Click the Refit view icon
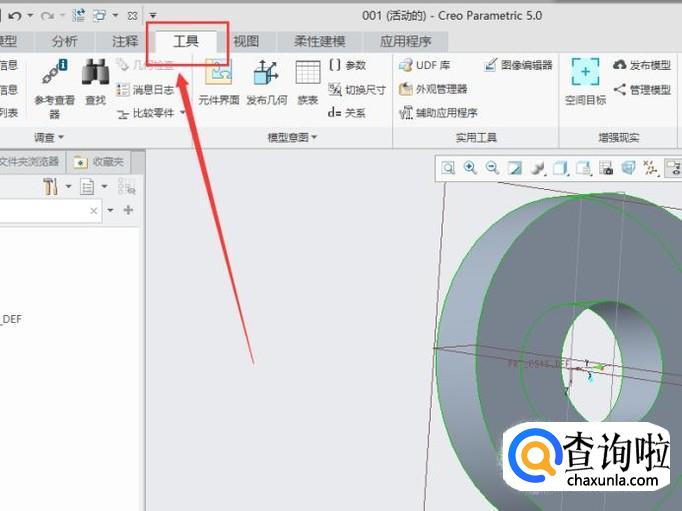This screenshot has height=511, width=682. [448, 168]
